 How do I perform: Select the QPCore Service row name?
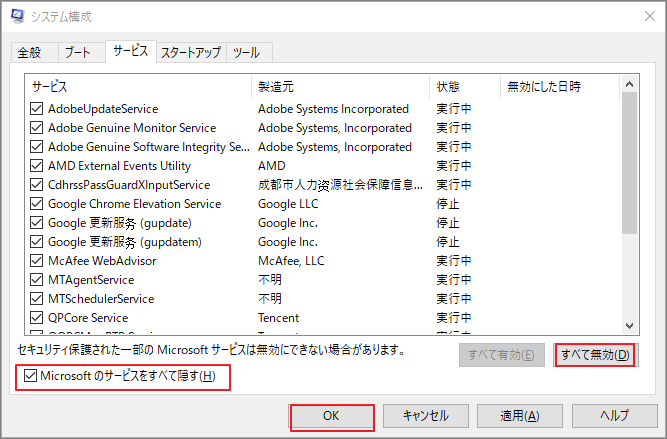click(x=88, y=318)
